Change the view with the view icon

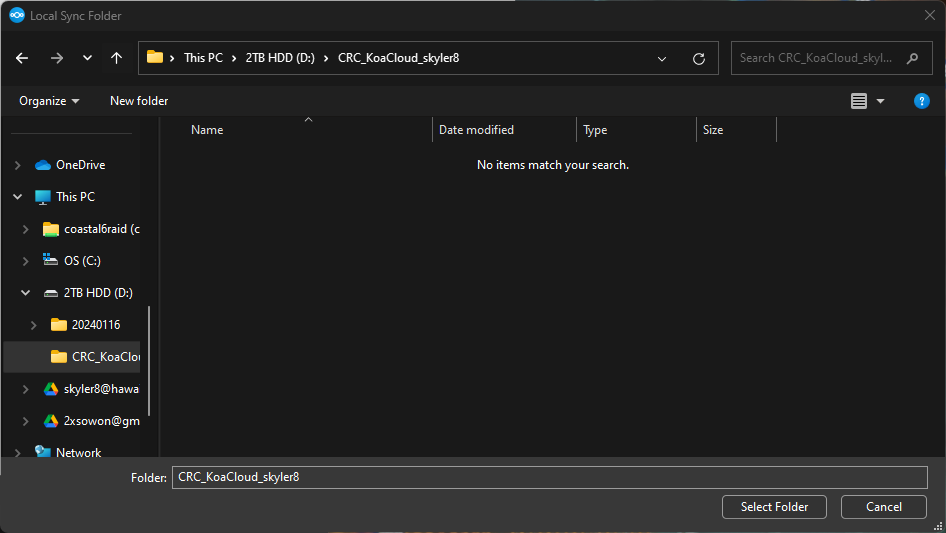[x=859, y=101]
